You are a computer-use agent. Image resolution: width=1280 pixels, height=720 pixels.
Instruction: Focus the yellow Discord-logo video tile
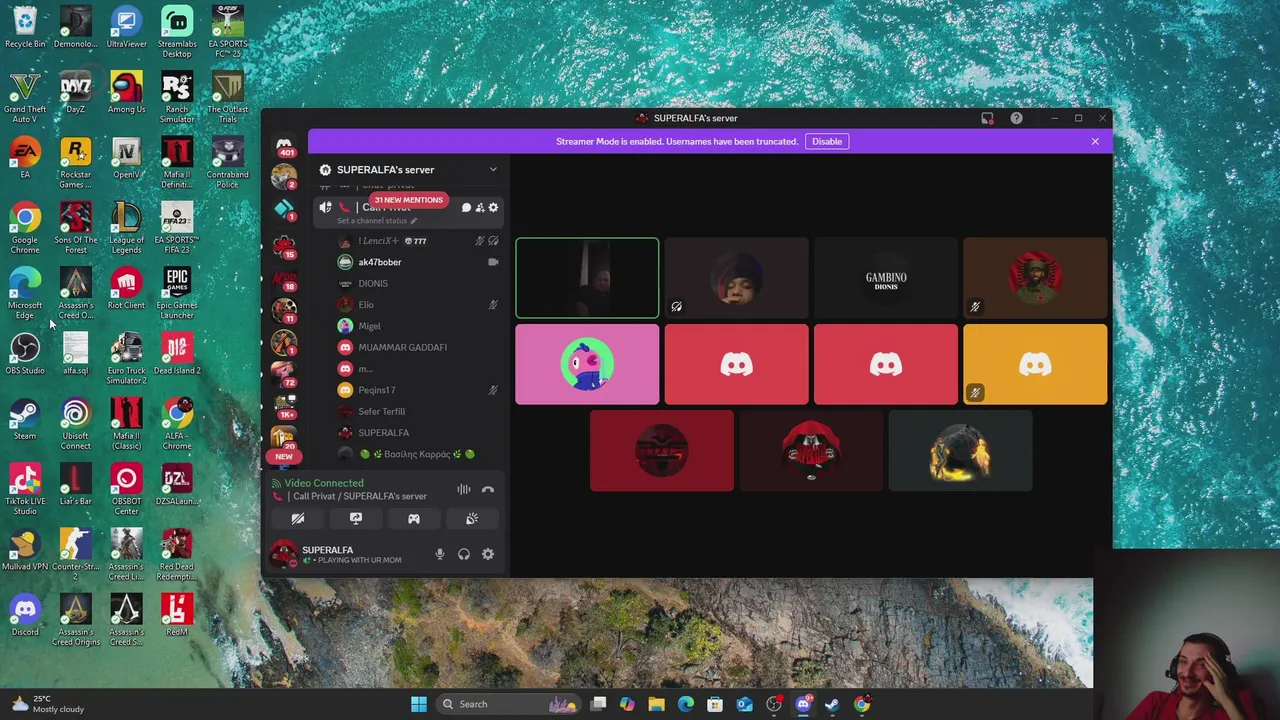[x=1035, y=364]
